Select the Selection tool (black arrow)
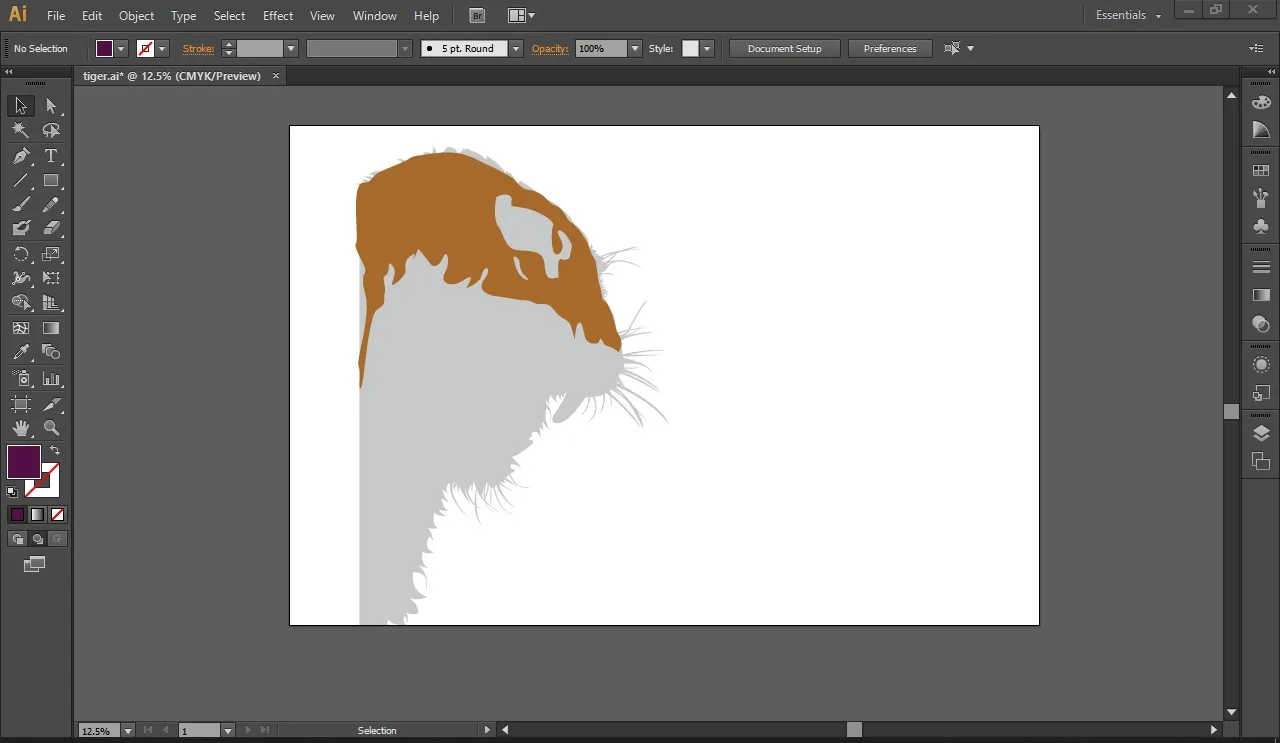Viewport: 1280px width, 743px height. (x=21, y=106)
